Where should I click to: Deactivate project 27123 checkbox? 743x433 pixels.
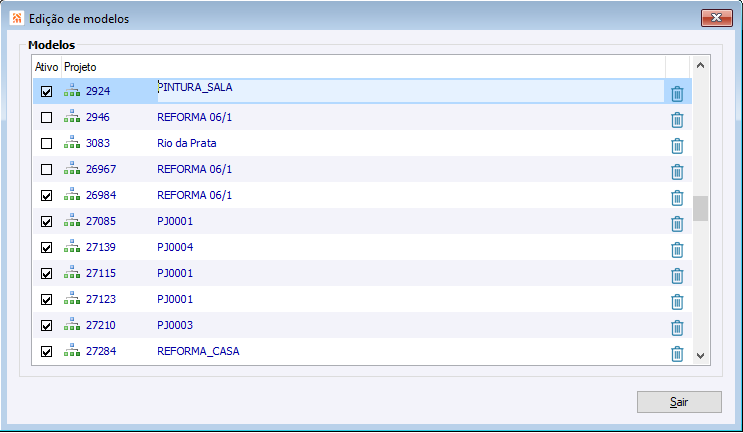point(46,299)
